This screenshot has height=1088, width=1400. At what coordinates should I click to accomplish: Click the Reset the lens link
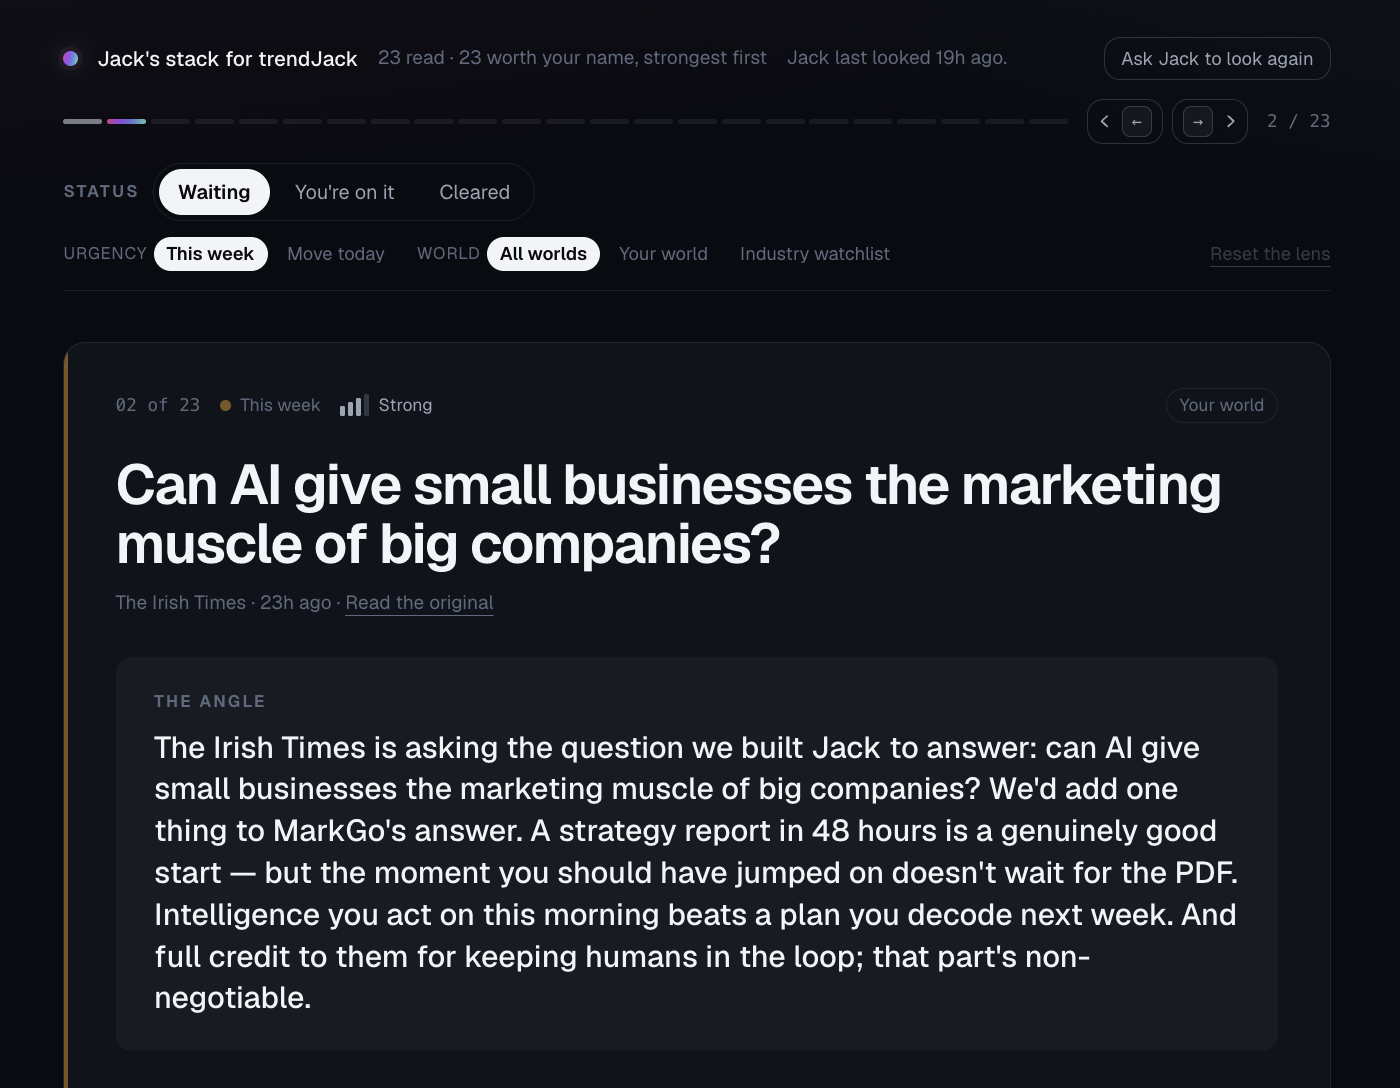(1270, 254)
